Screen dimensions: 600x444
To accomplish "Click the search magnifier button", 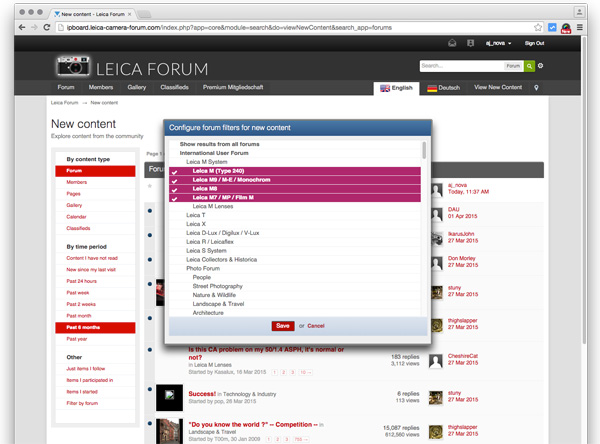I will (530, 66).
